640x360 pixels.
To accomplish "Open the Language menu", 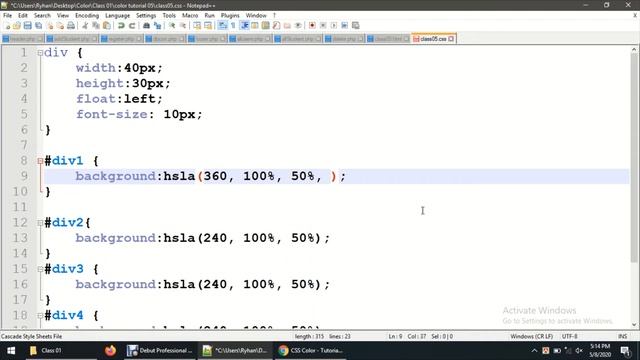I will [117, 16].
